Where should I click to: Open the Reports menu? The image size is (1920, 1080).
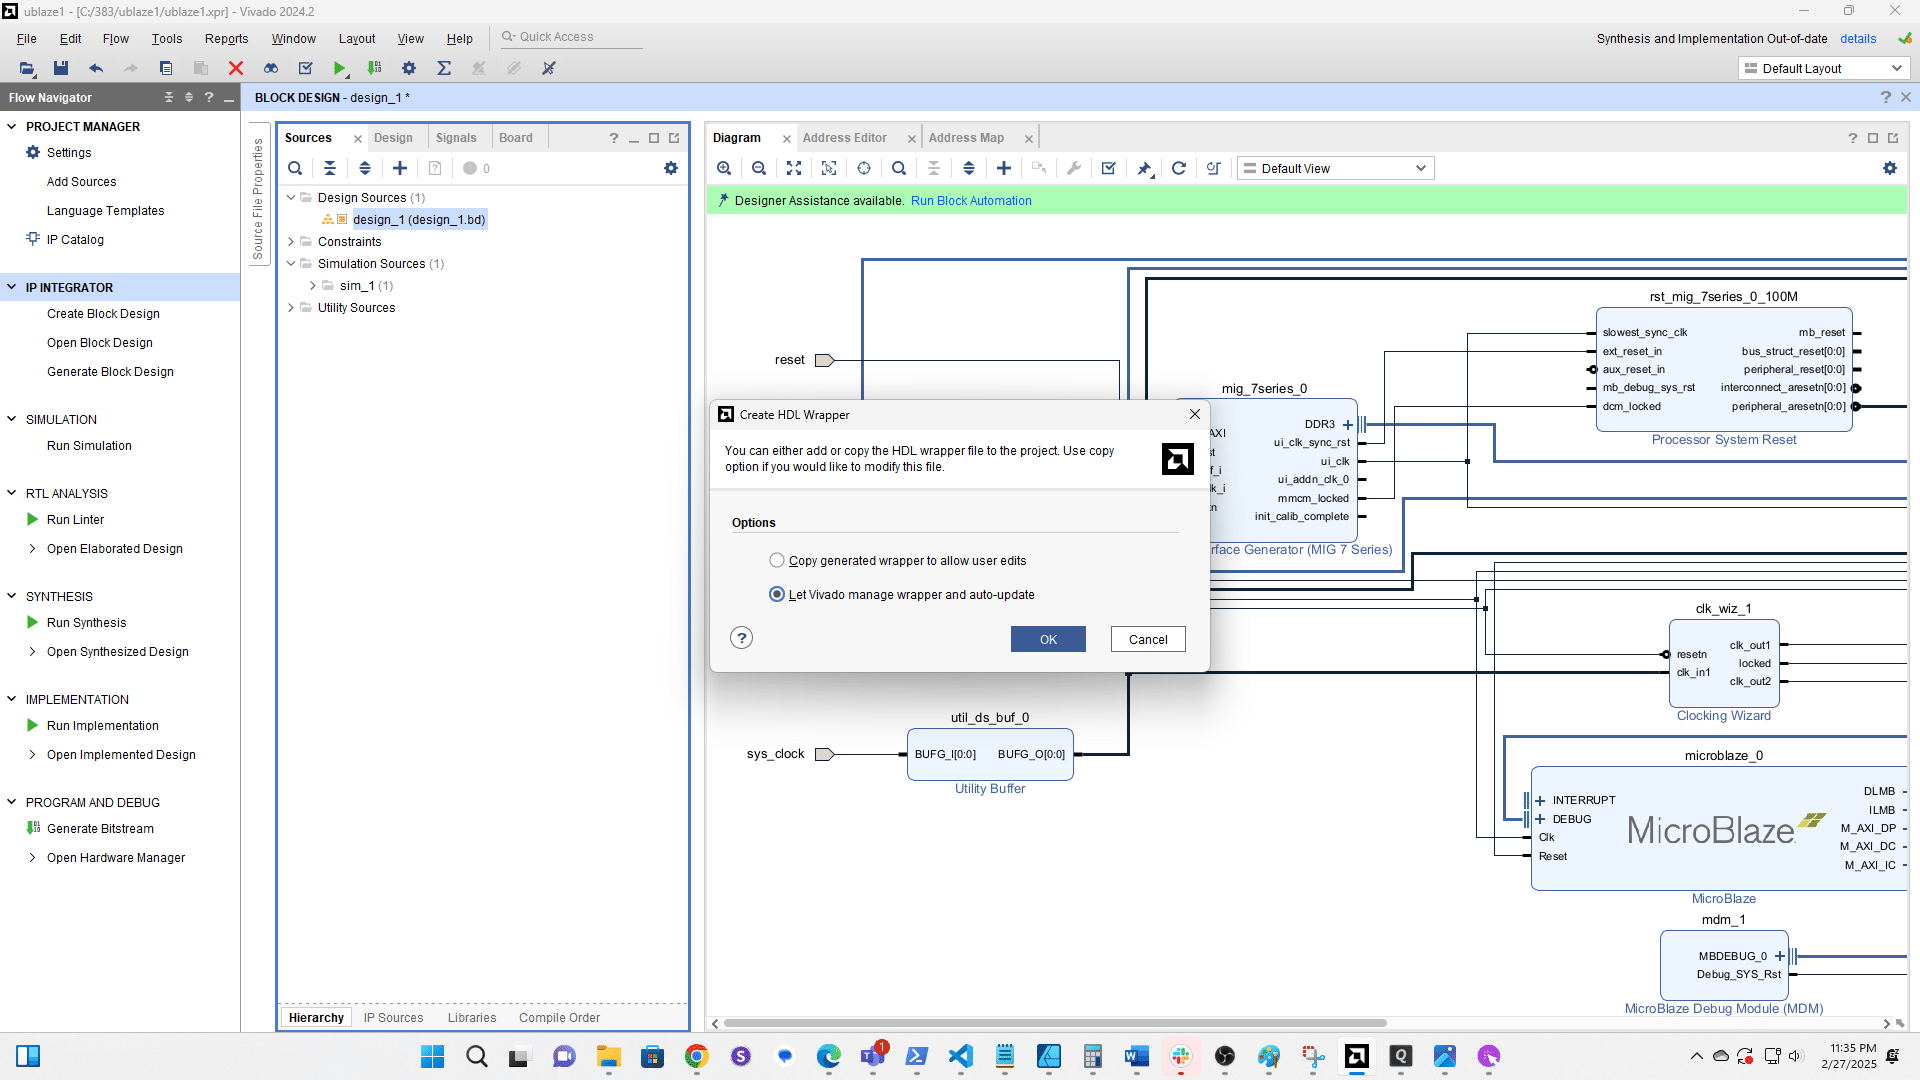pyautogui.click(x=226, y=38)
